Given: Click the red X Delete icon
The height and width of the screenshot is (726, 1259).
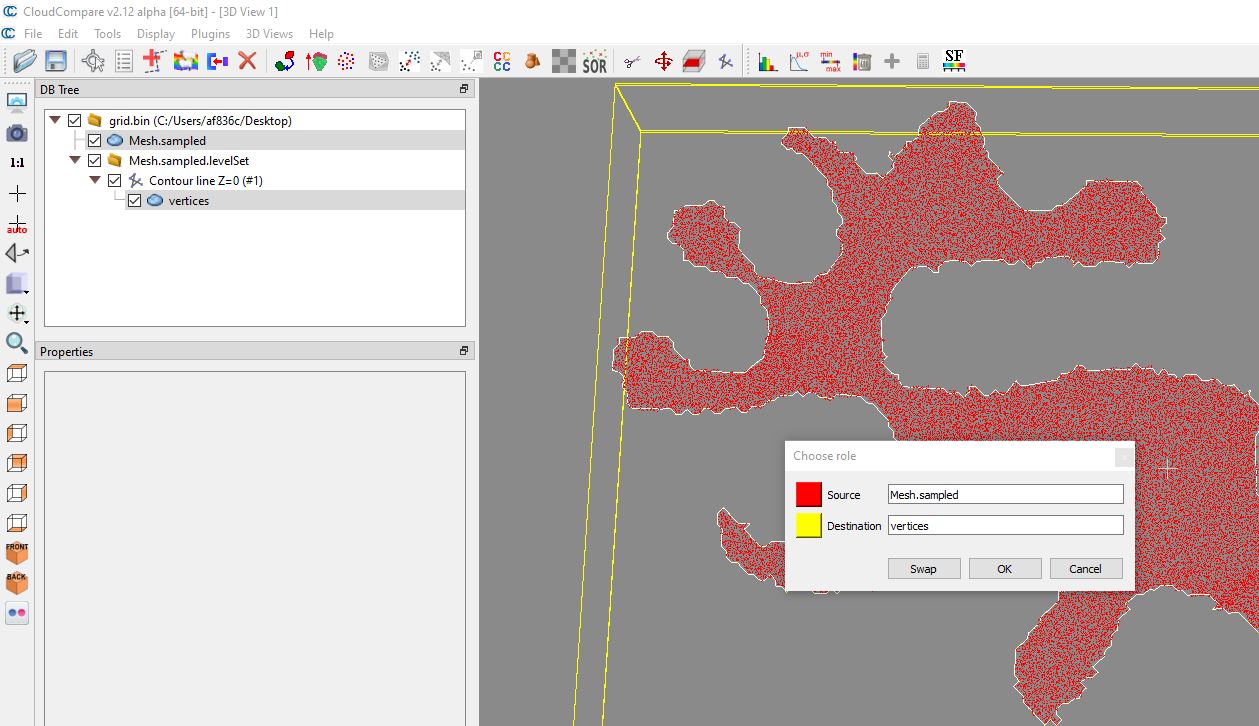Looking at the screenshot, I should pos(247,62).
